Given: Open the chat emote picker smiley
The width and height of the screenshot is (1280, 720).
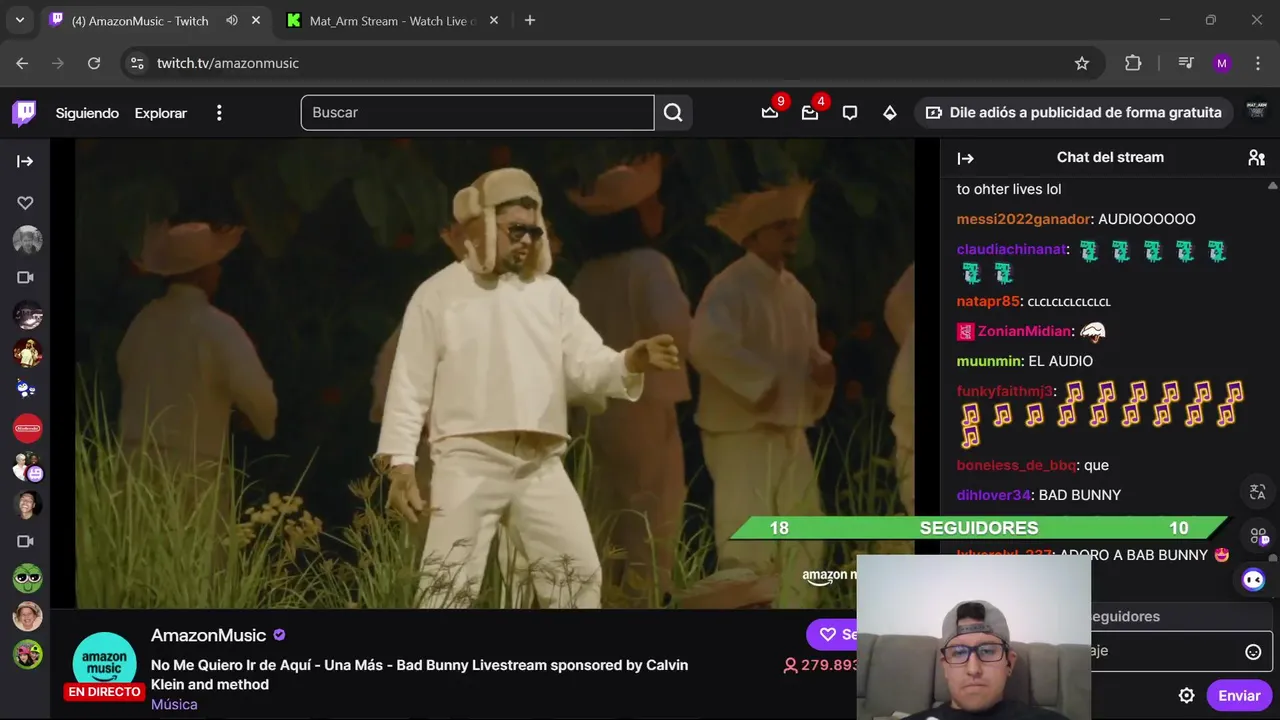Looking at the screenshot, I should tap(1253, 652).
